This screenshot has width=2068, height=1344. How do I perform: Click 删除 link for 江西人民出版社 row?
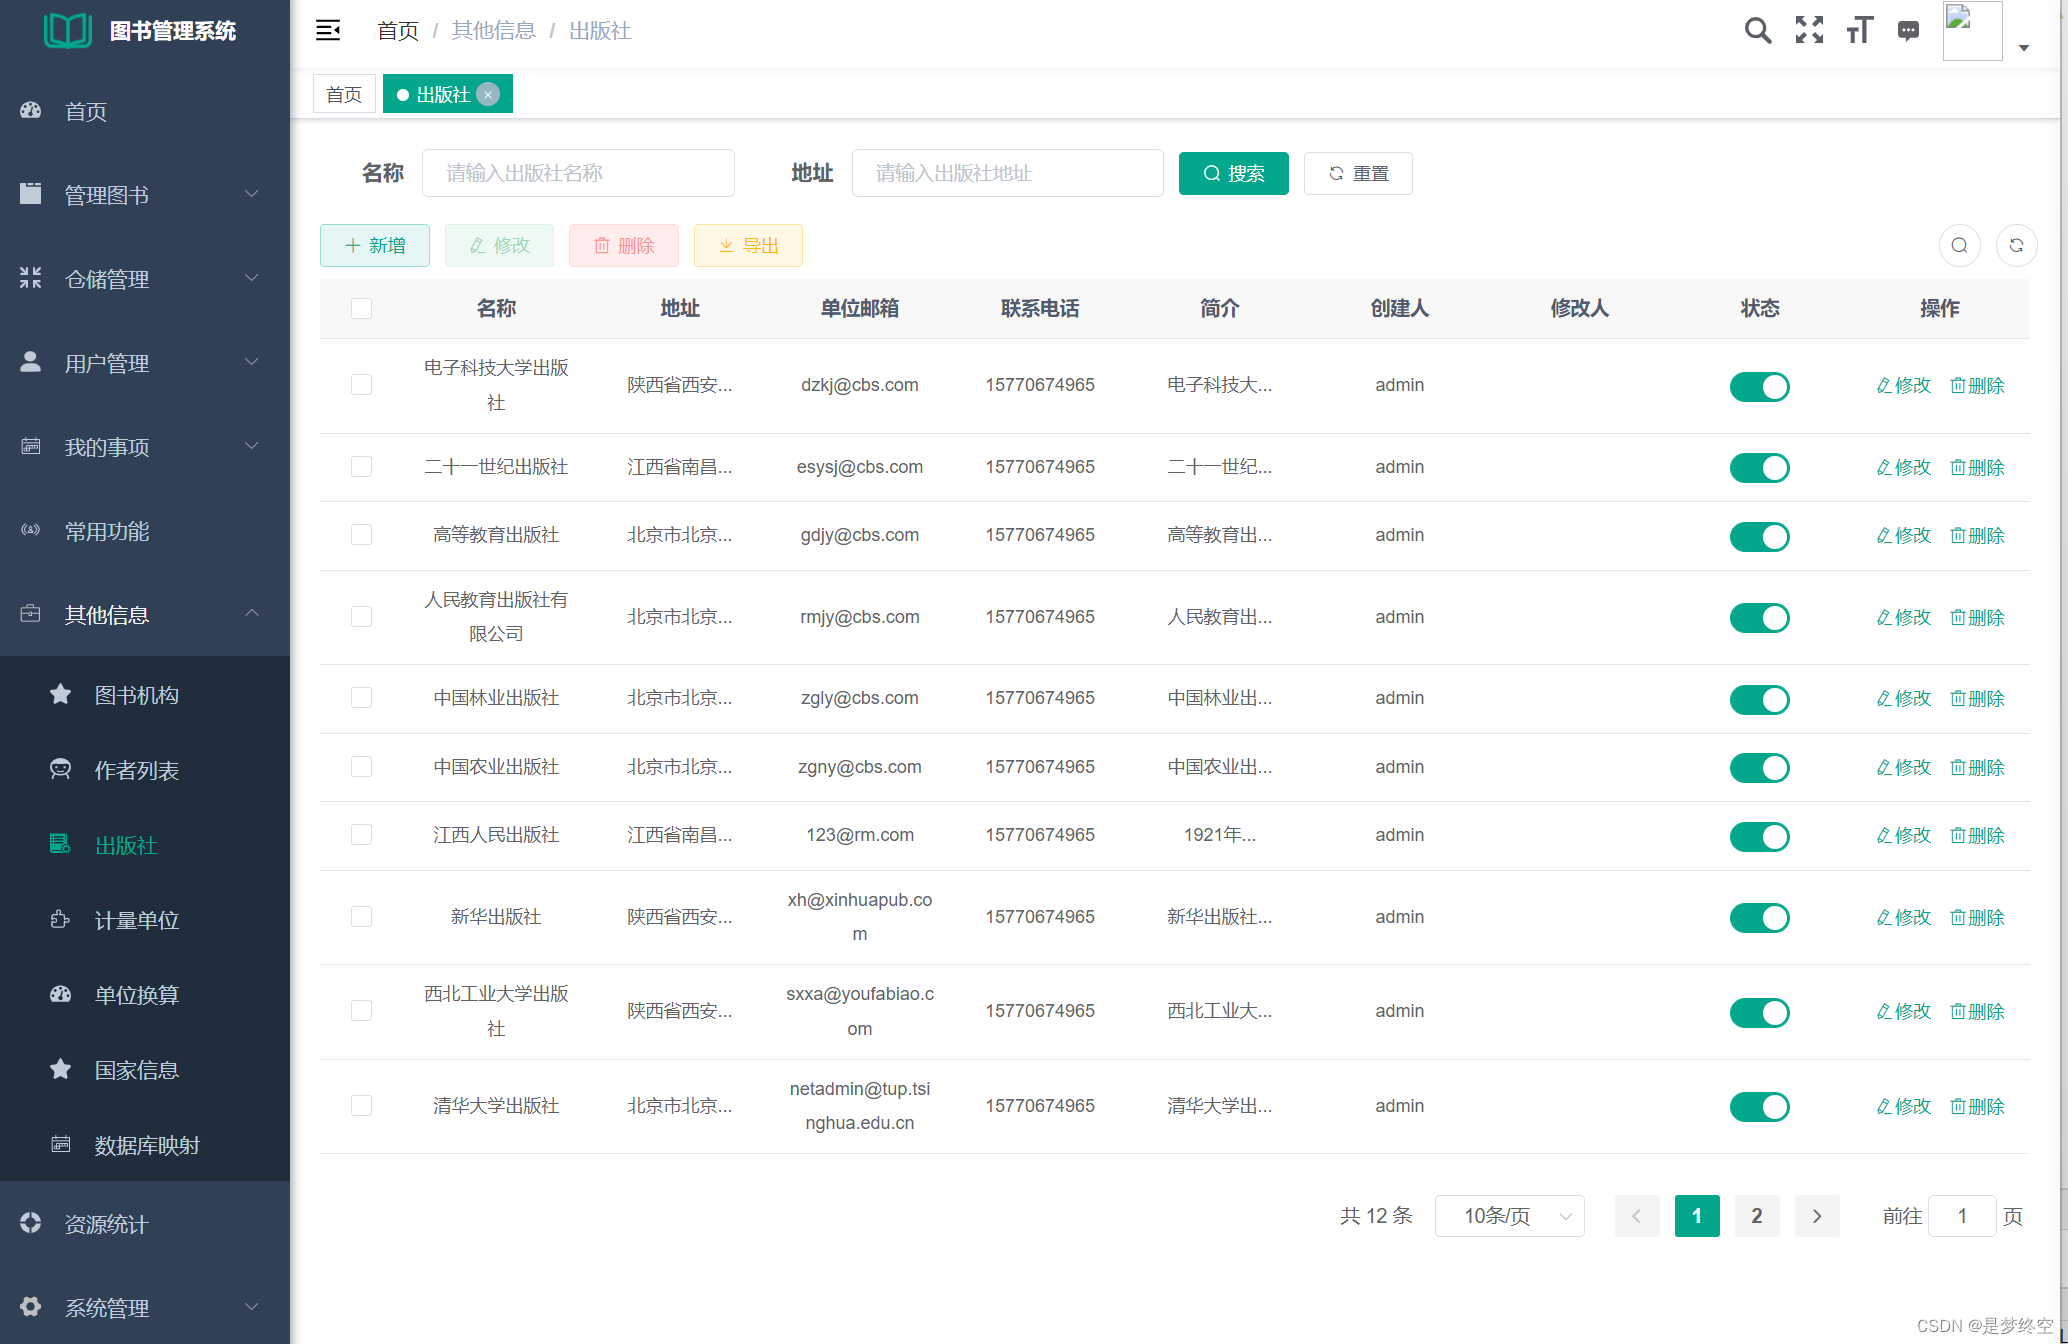point(1977,836)
